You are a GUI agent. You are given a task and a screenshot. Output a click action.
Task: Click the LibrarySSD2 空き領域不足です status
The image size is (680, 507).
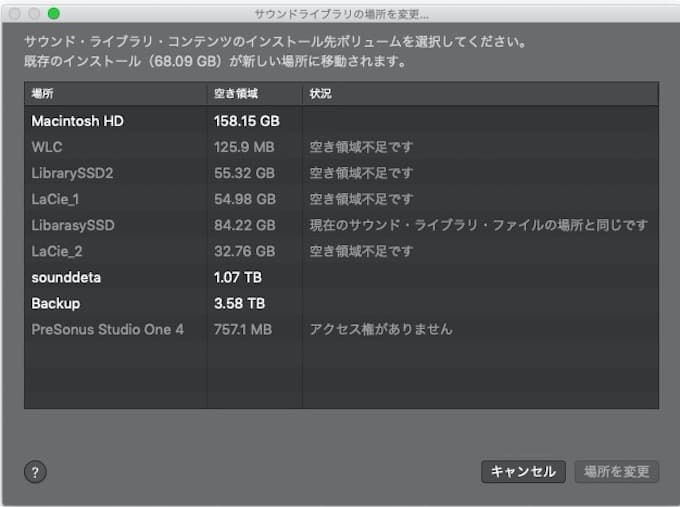click(361, 173)
